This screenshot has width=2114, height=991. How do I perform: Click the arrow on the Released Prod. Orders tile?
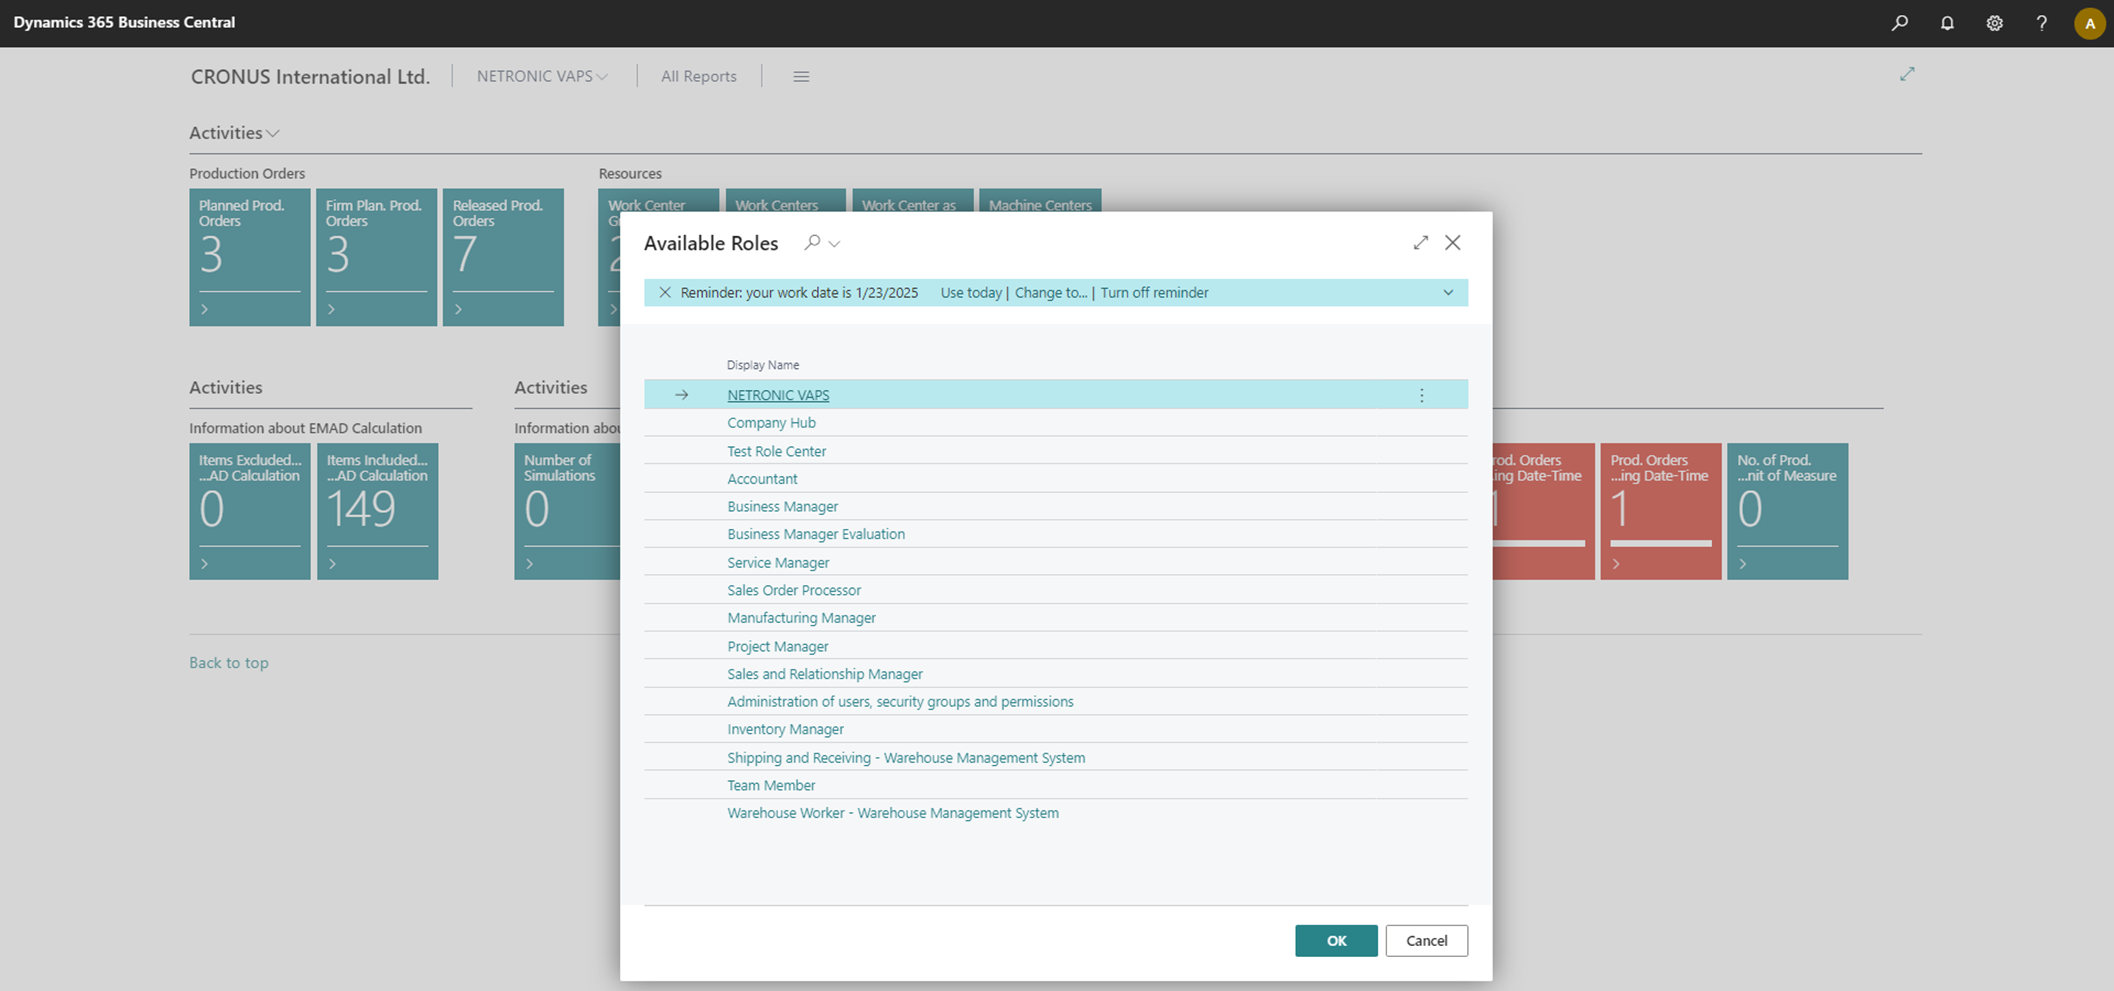click(460, 308)
